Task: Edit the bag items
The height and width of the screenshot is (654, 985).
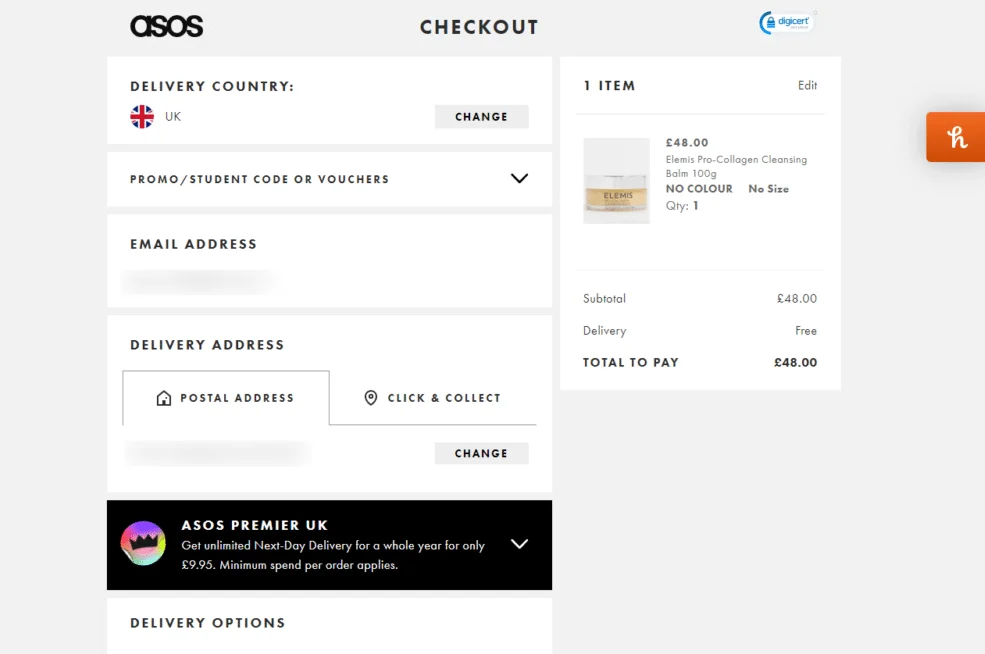Action: coord(807,86)
